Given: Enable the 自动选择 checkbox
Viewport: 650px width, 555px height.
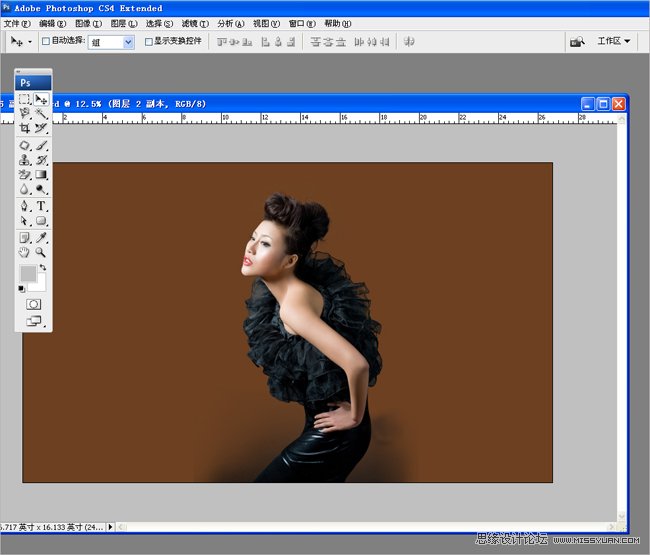Looking at the screenshot, I should (x=46, y=42).
